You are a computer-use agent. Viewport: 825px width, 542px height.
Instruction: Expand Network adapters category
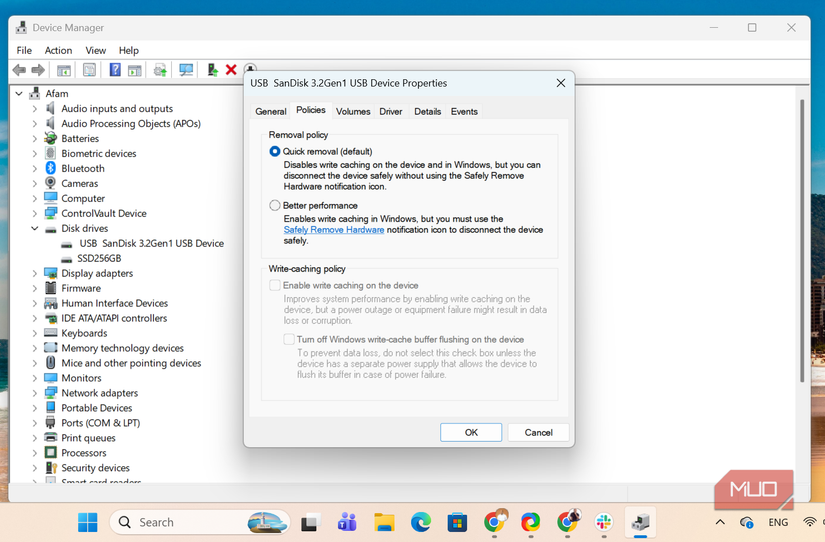[x=35, y=393]
